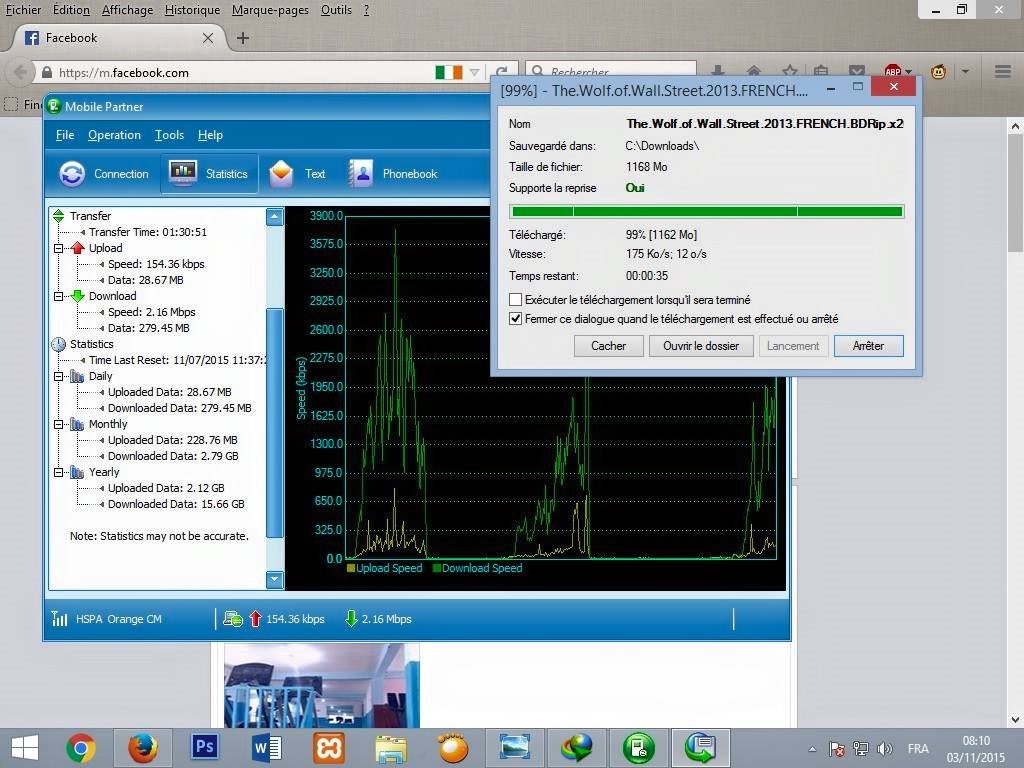
Task: Open the monkey face extension icon
Action: click(x=938, y=71)
